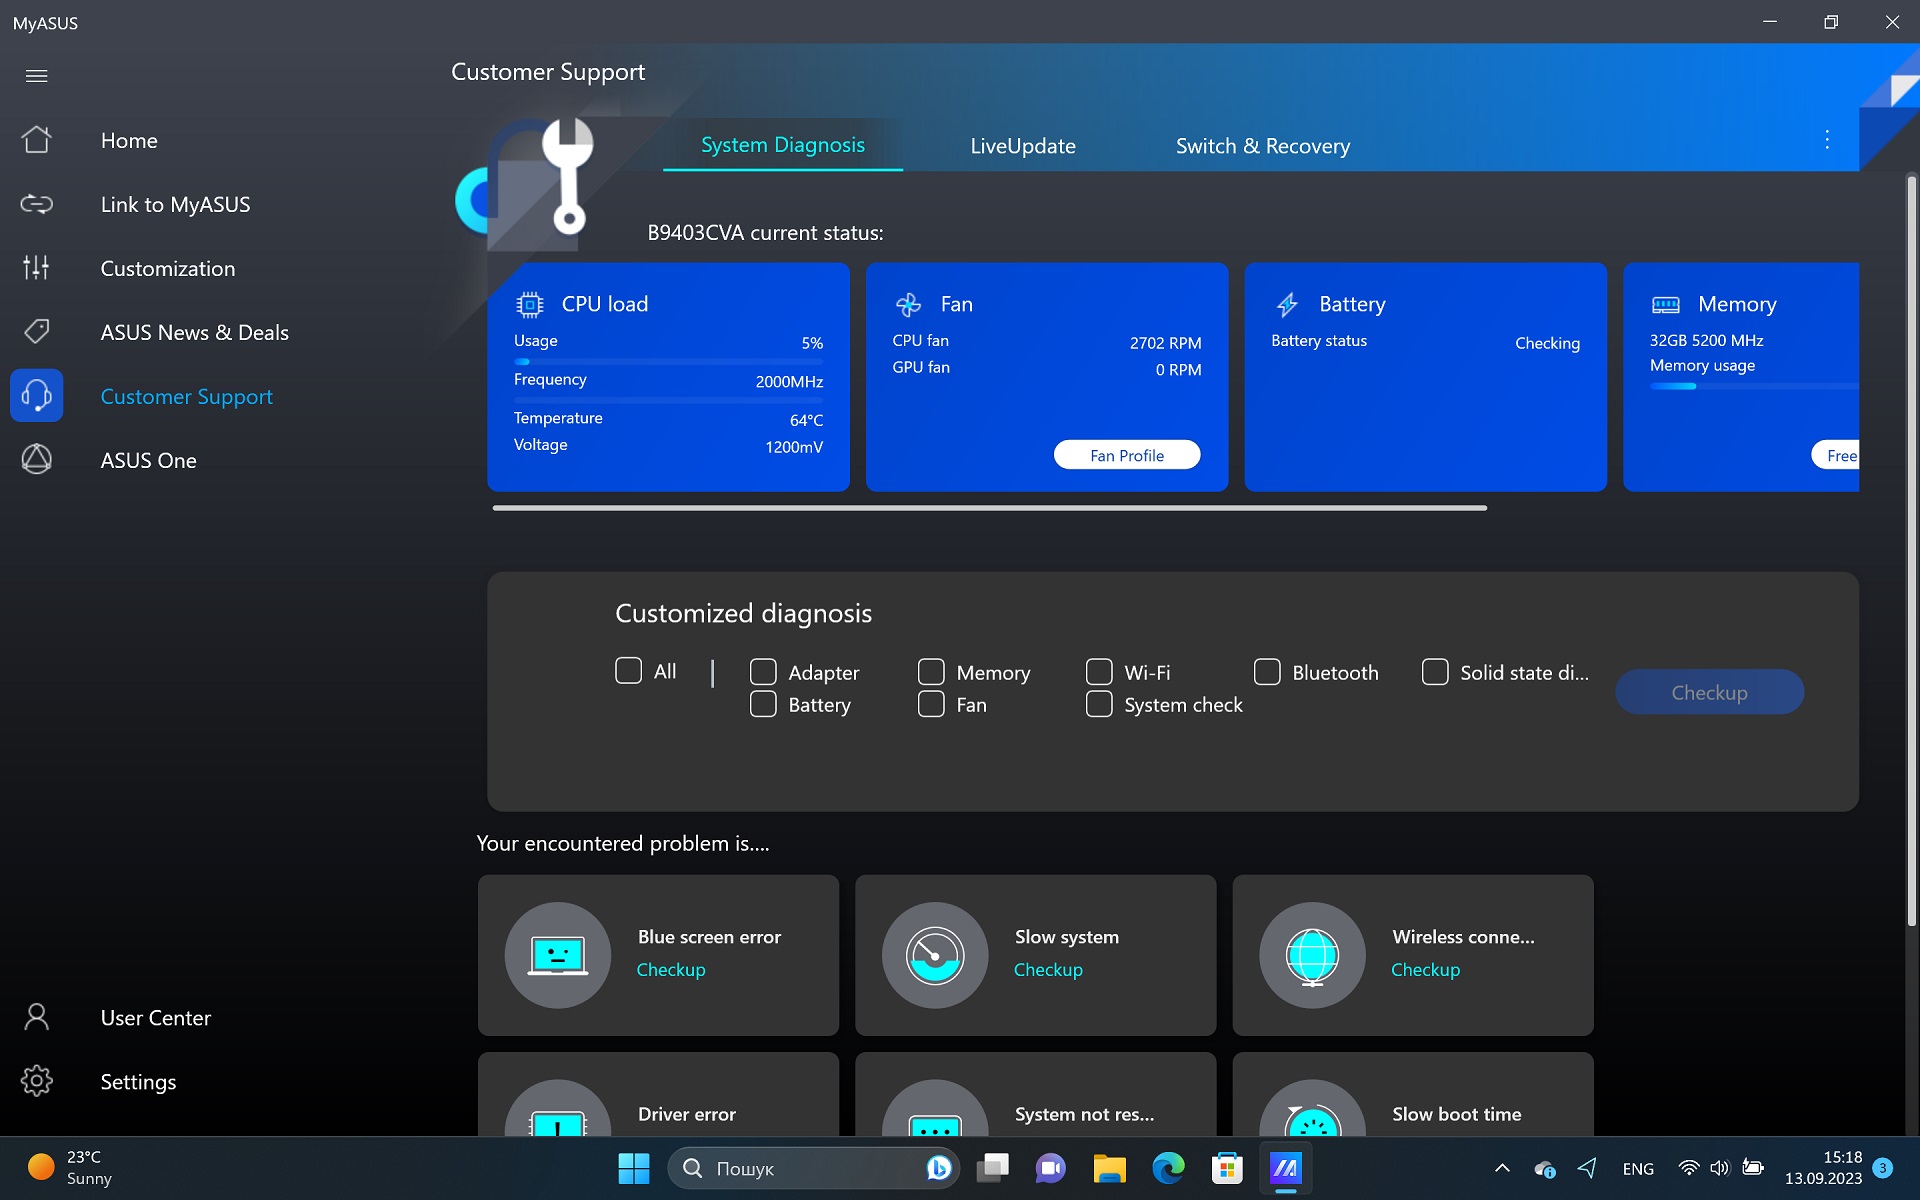The image size is (1920, 1200).
Task: Go to Home in the sidebar
Action: pos(129,140)
